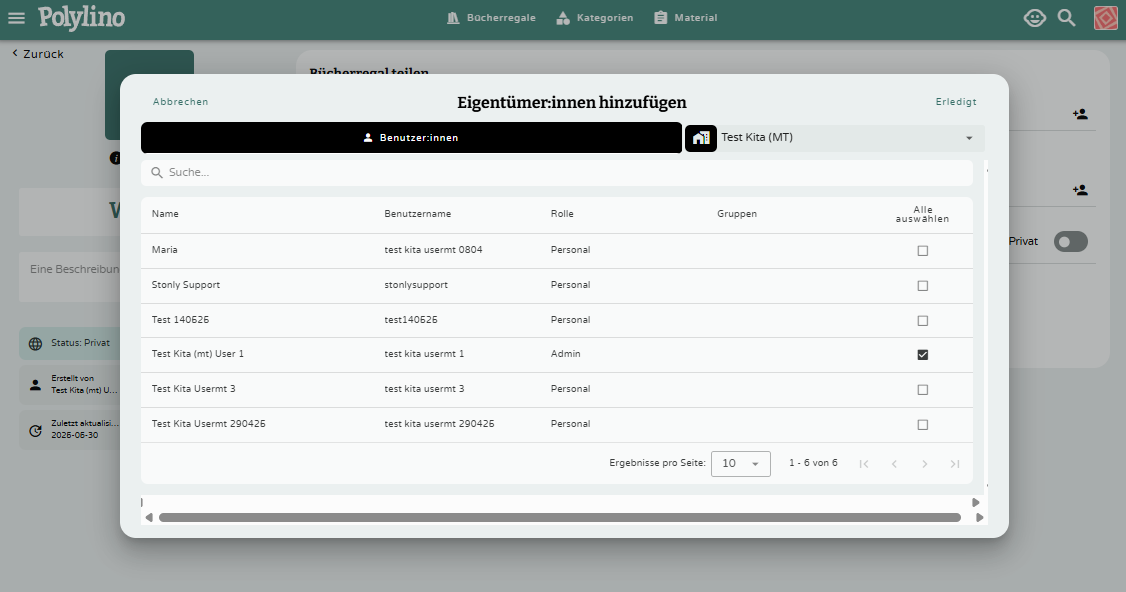Screen dimensions: 1126x592
Task: Go to the last results page
Action: 955,464
